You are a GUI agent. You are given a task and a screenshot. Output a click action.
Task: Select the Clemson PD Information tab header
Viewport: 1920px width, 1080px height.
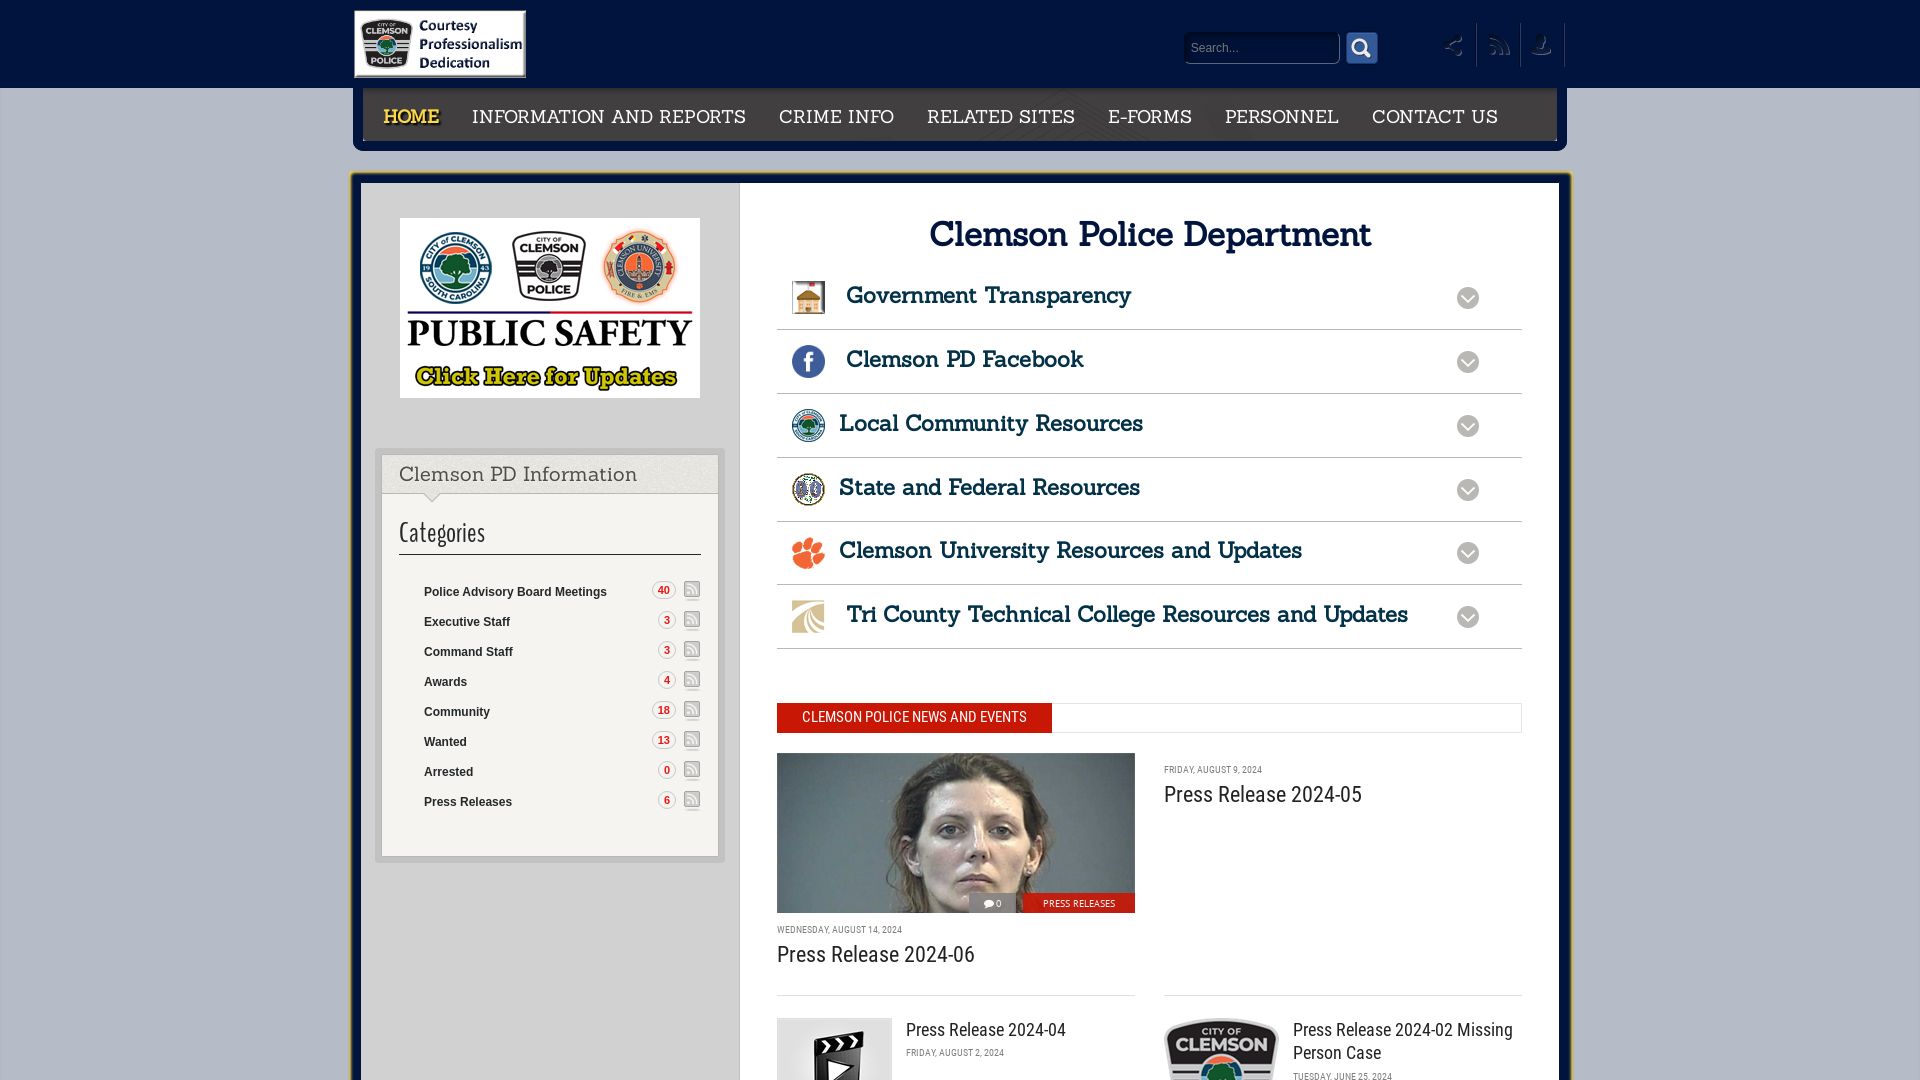[x=550, y=474]
